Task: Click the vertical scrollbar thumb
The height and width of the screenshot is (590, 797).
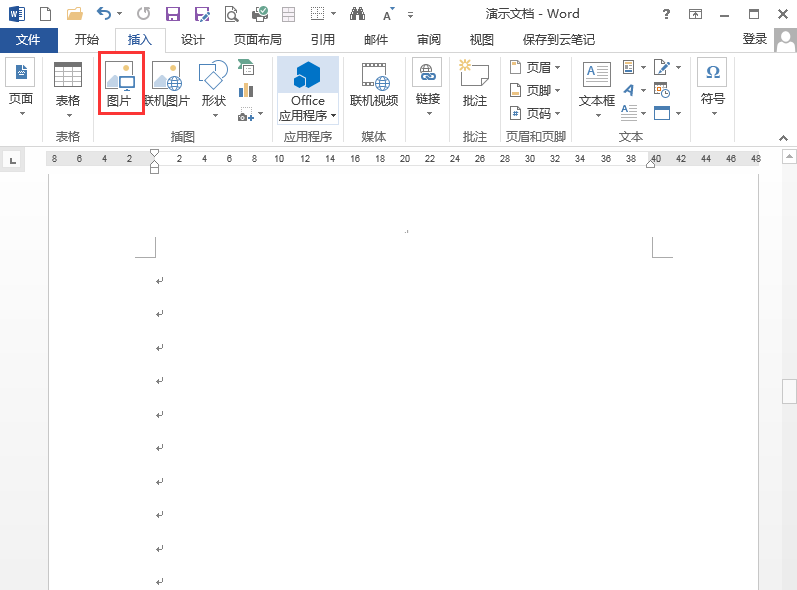Action: [x=789, y=391]
